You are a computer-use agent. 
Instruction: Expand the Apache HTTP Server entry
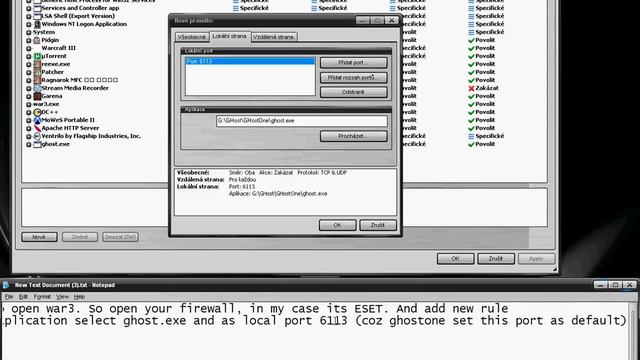[29, 128]
